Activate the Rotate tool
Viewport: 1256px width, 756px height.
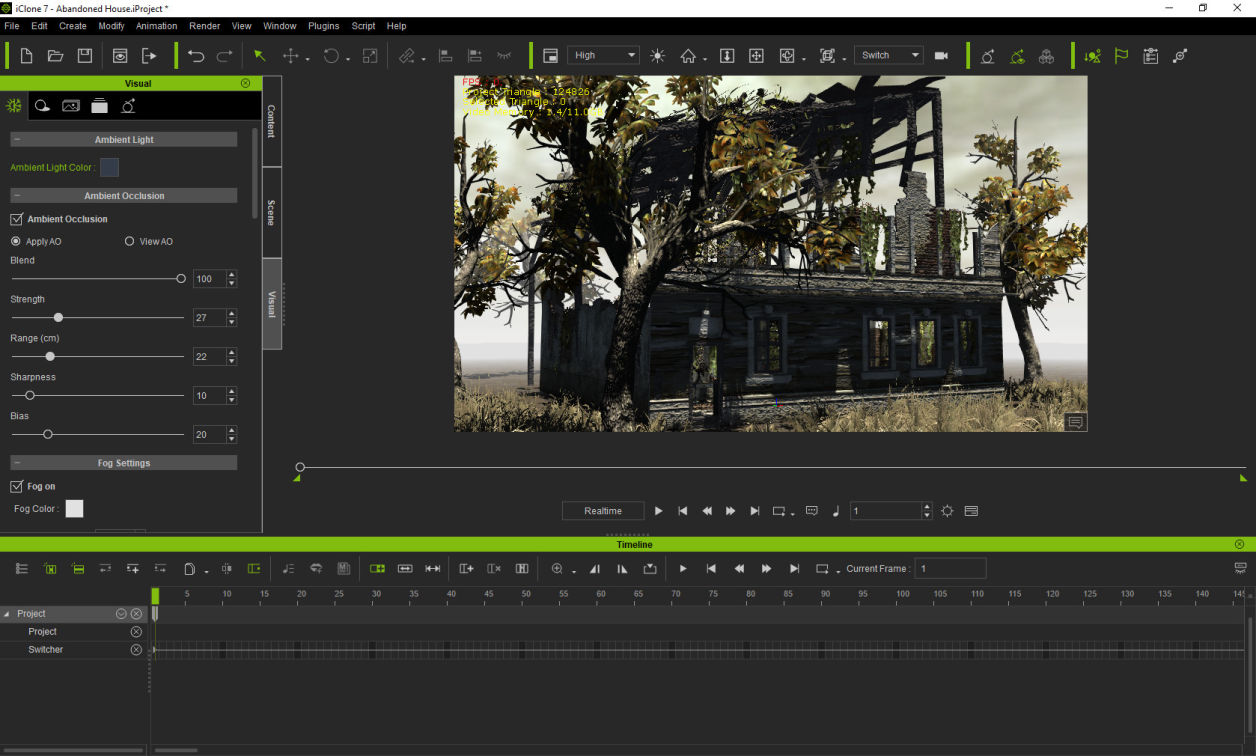tap(331, 56)
